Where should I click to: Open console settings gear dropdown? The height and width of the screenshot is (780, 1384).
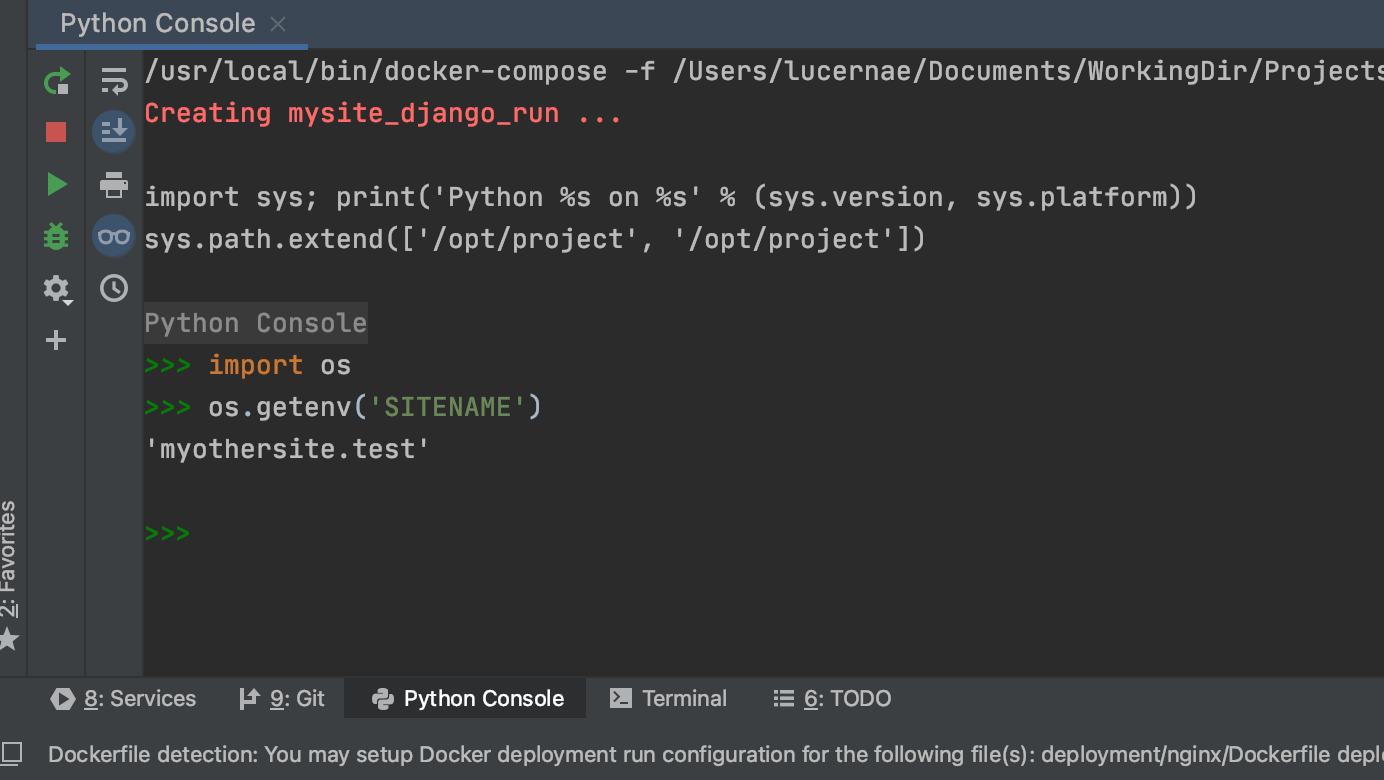56,290
